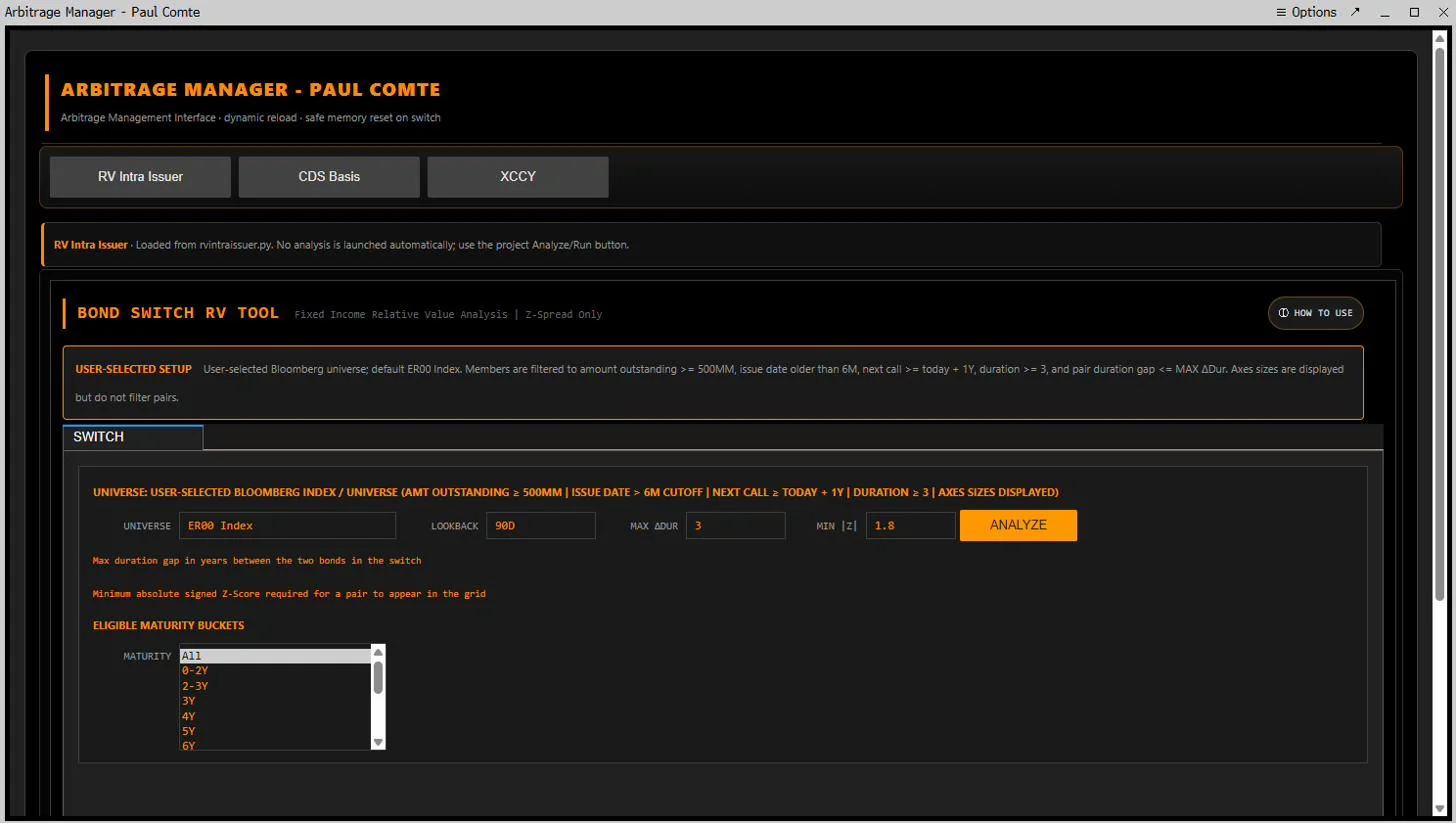Close the Arbitrage Manager window
Image resolution: width=1456 pixels, height=840 pixels.
pos(1442,12)
